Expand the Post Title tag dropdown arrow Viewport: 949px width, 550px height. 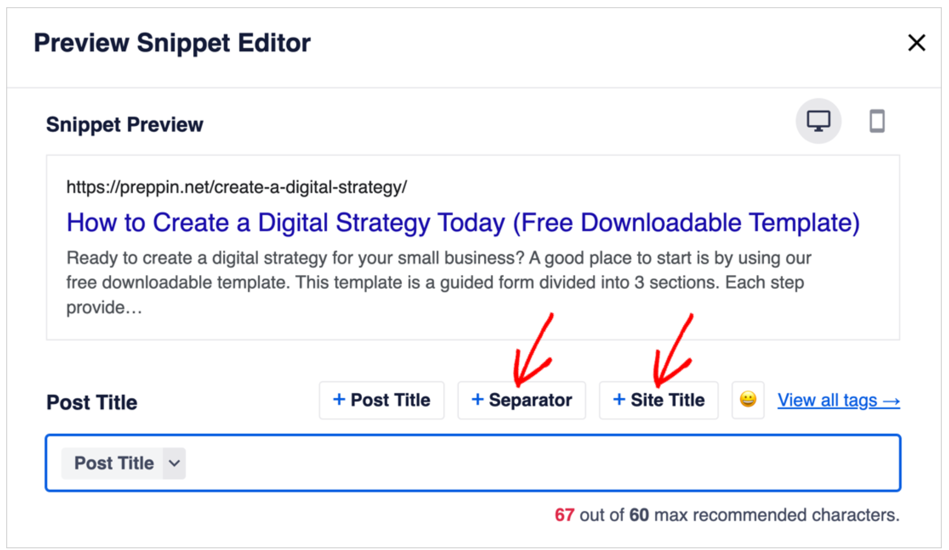[174, 463]
